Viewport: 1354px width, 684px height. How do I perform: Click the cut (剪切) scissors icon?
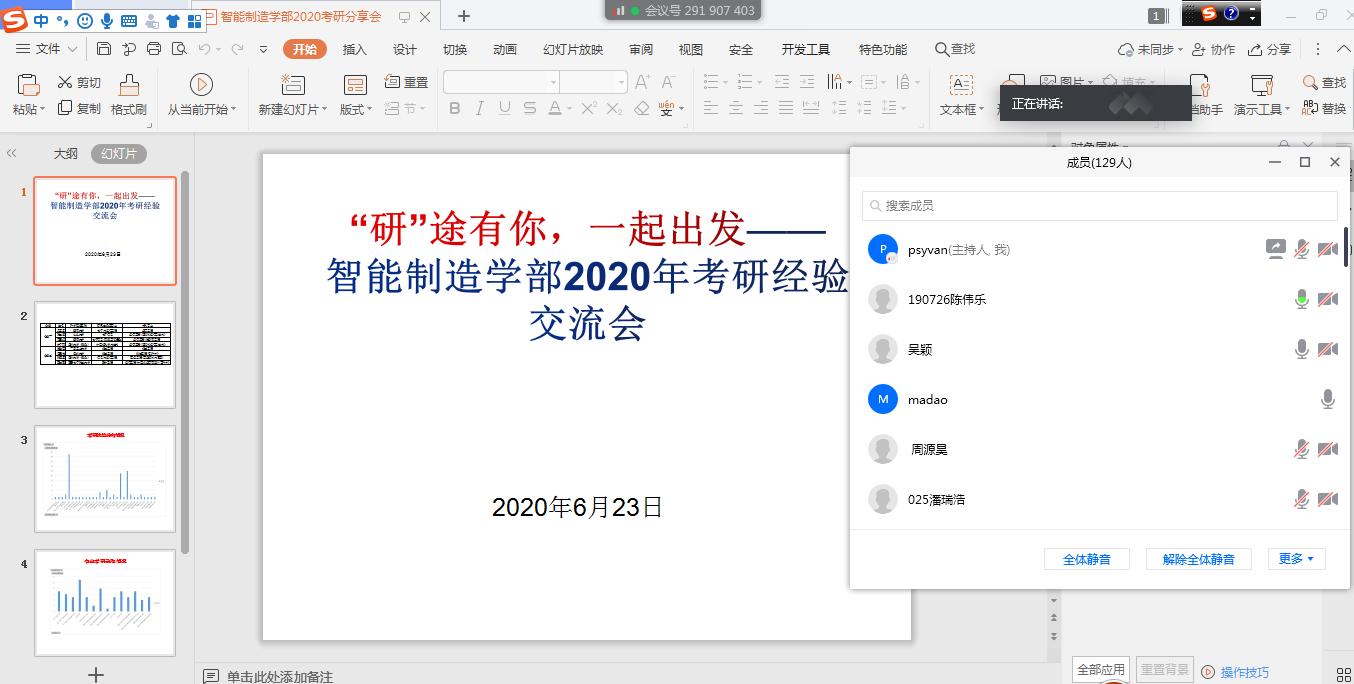[x=65, y=83]
